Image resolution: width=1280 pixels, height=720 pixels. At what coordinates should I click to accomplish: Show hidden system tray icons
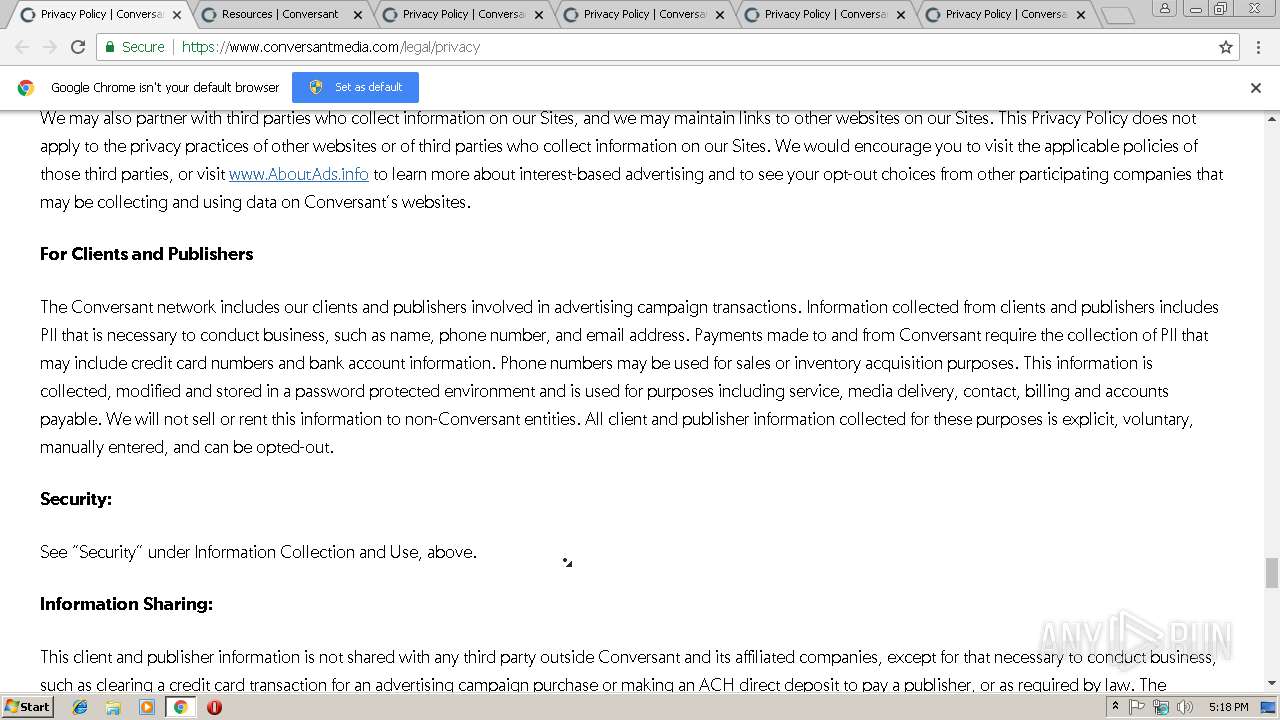[1115, 707]
